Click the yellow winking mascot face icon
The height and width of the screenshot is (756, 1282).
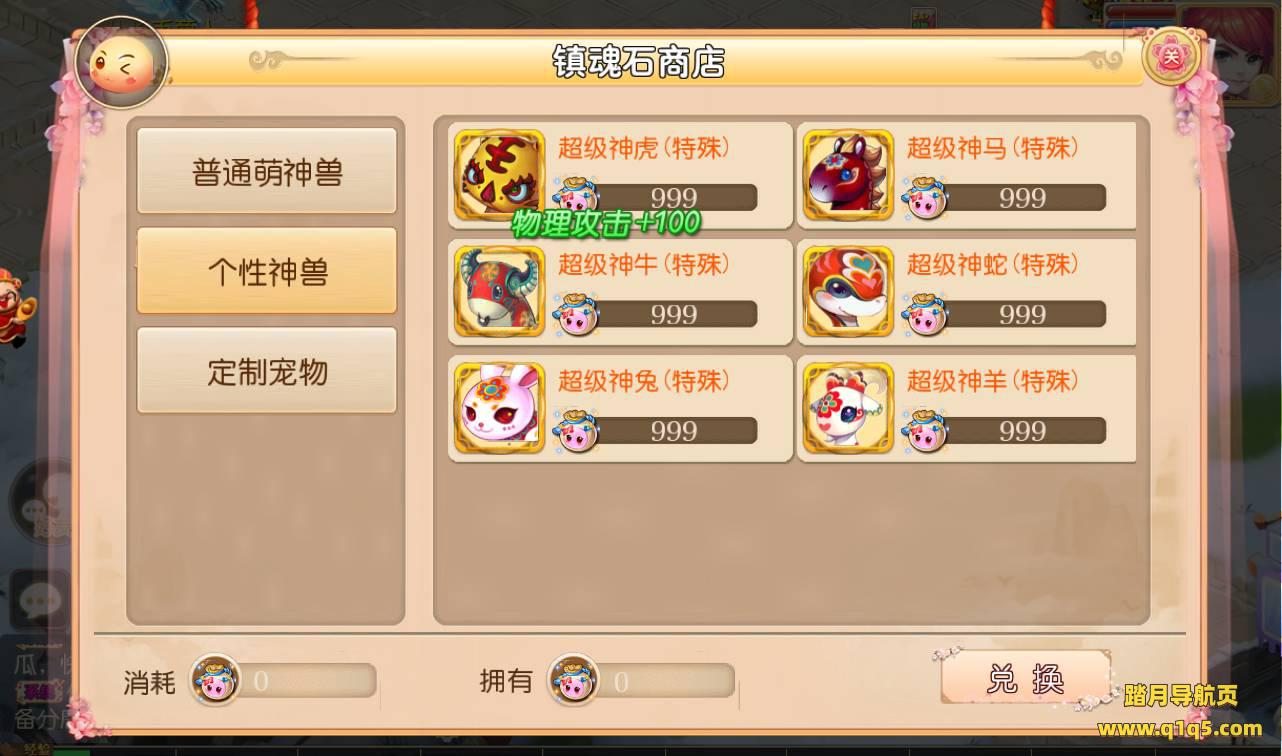[x=121, y=63]
